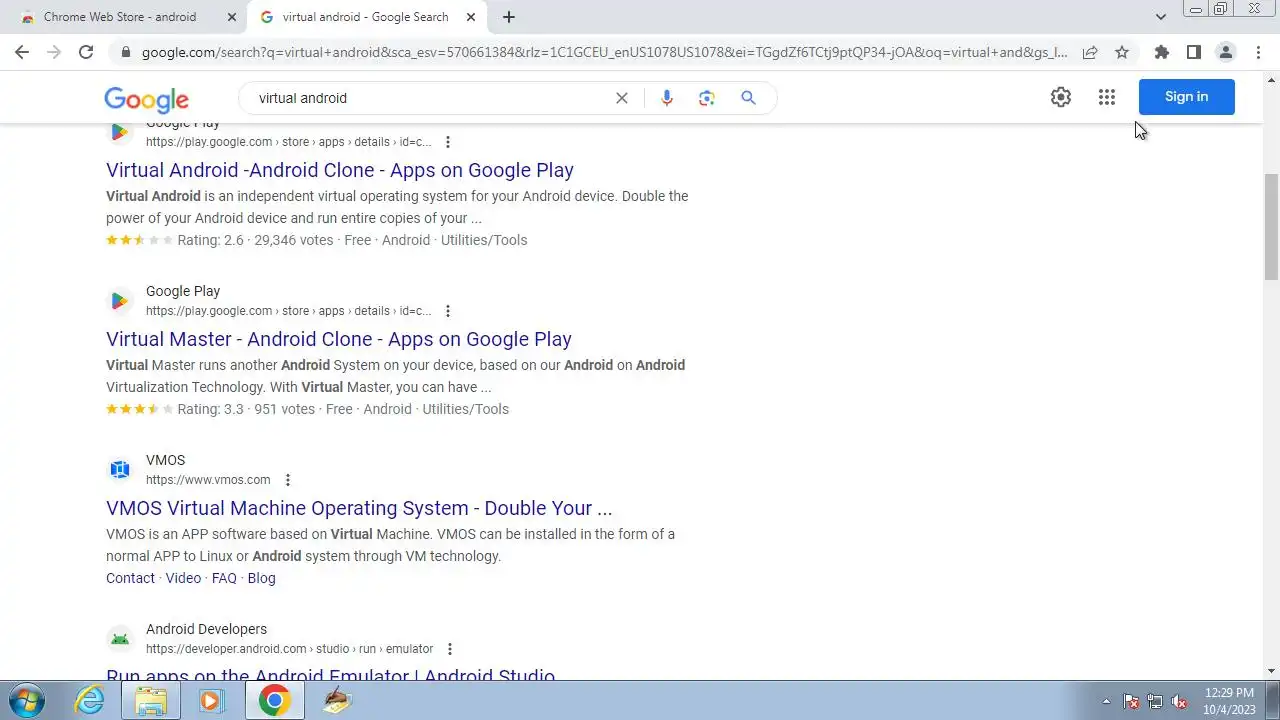
Task: Click Google Play favicon of Virtual Master result
Action: pyautogui.click(x=120, y=300)
